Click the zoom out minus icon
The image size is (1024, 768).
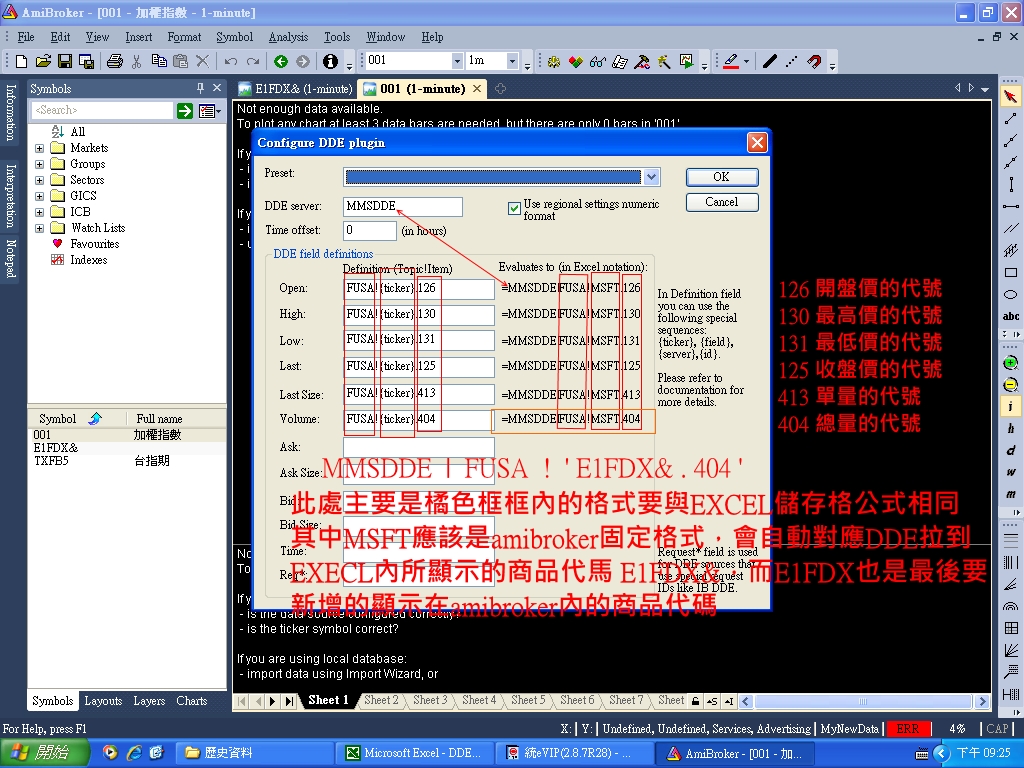coord(1010,385)
